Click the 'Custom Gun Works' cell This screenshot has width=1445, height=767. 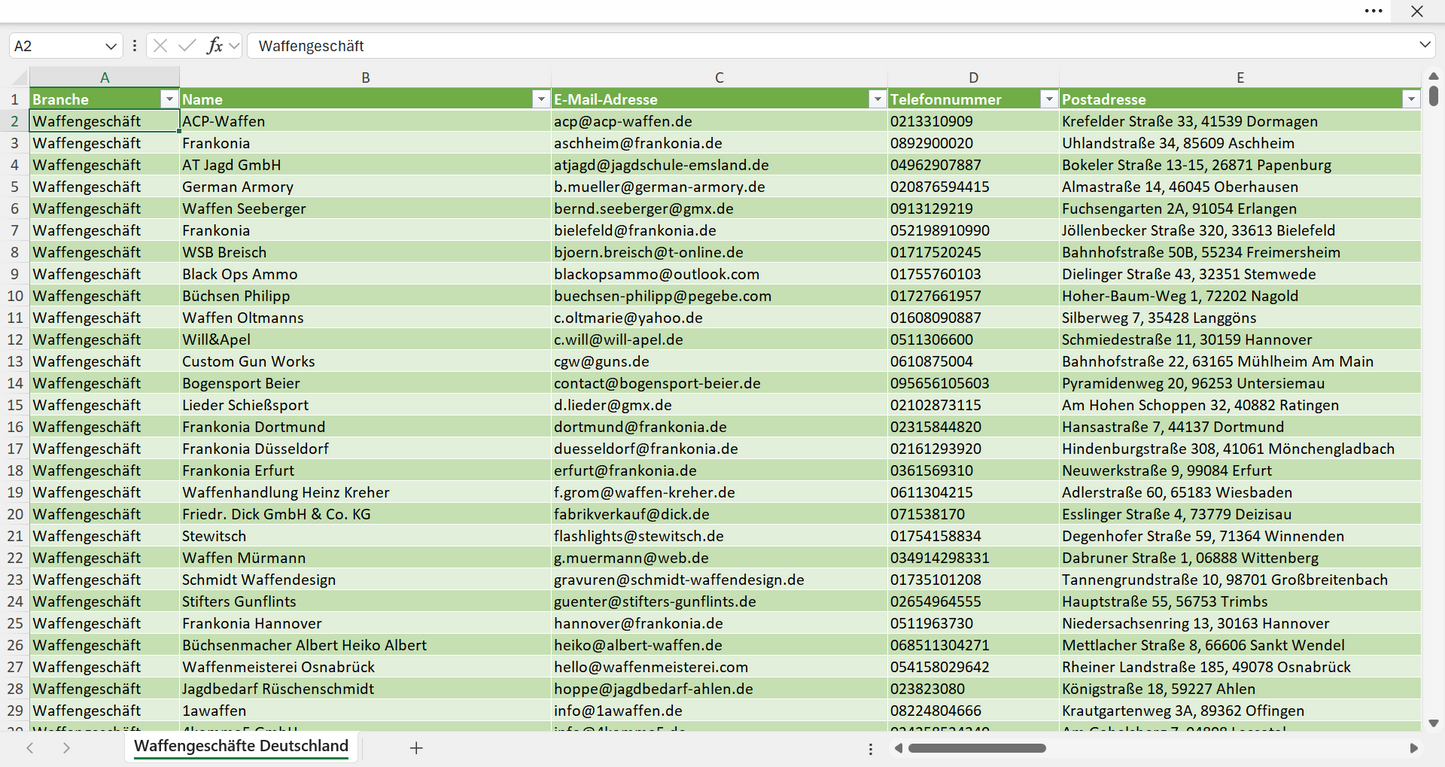(x=366, y=361)
